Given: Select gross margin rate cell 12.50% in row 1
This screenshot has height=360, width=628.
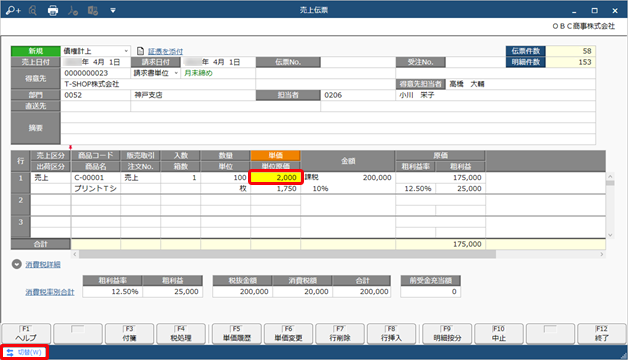Looking at the screenshot, I should pyautogui.click(x=416, y=189).
